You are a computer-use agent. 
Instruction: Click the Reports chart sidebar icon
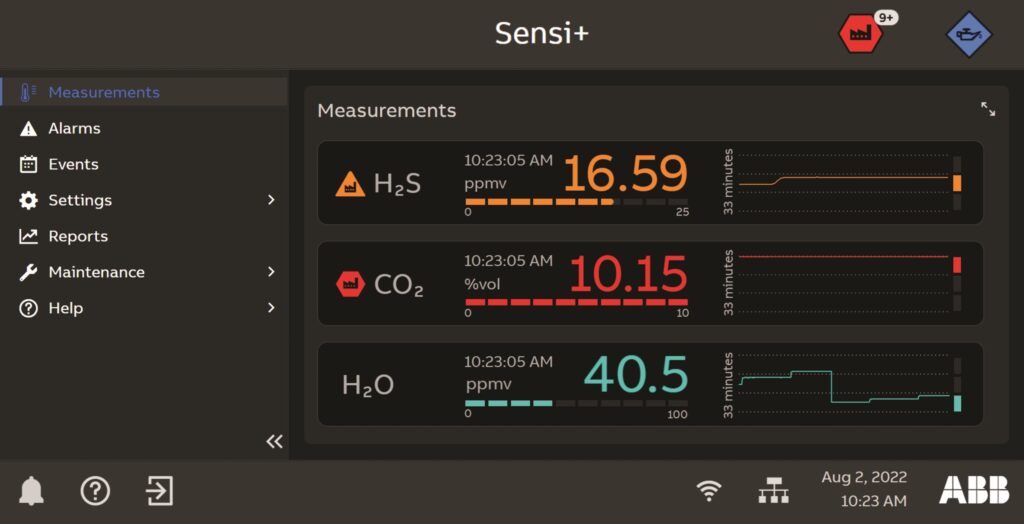28,236
